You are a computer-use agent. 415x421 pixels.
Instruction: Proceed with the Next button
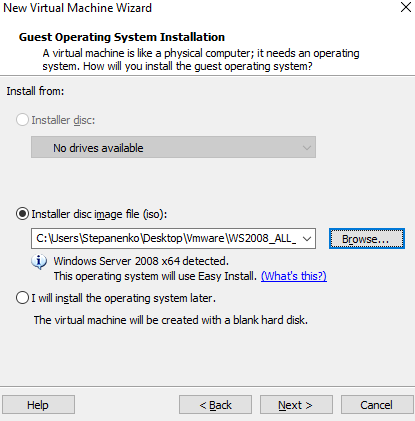pyautogui.click(x=296, y=405)
